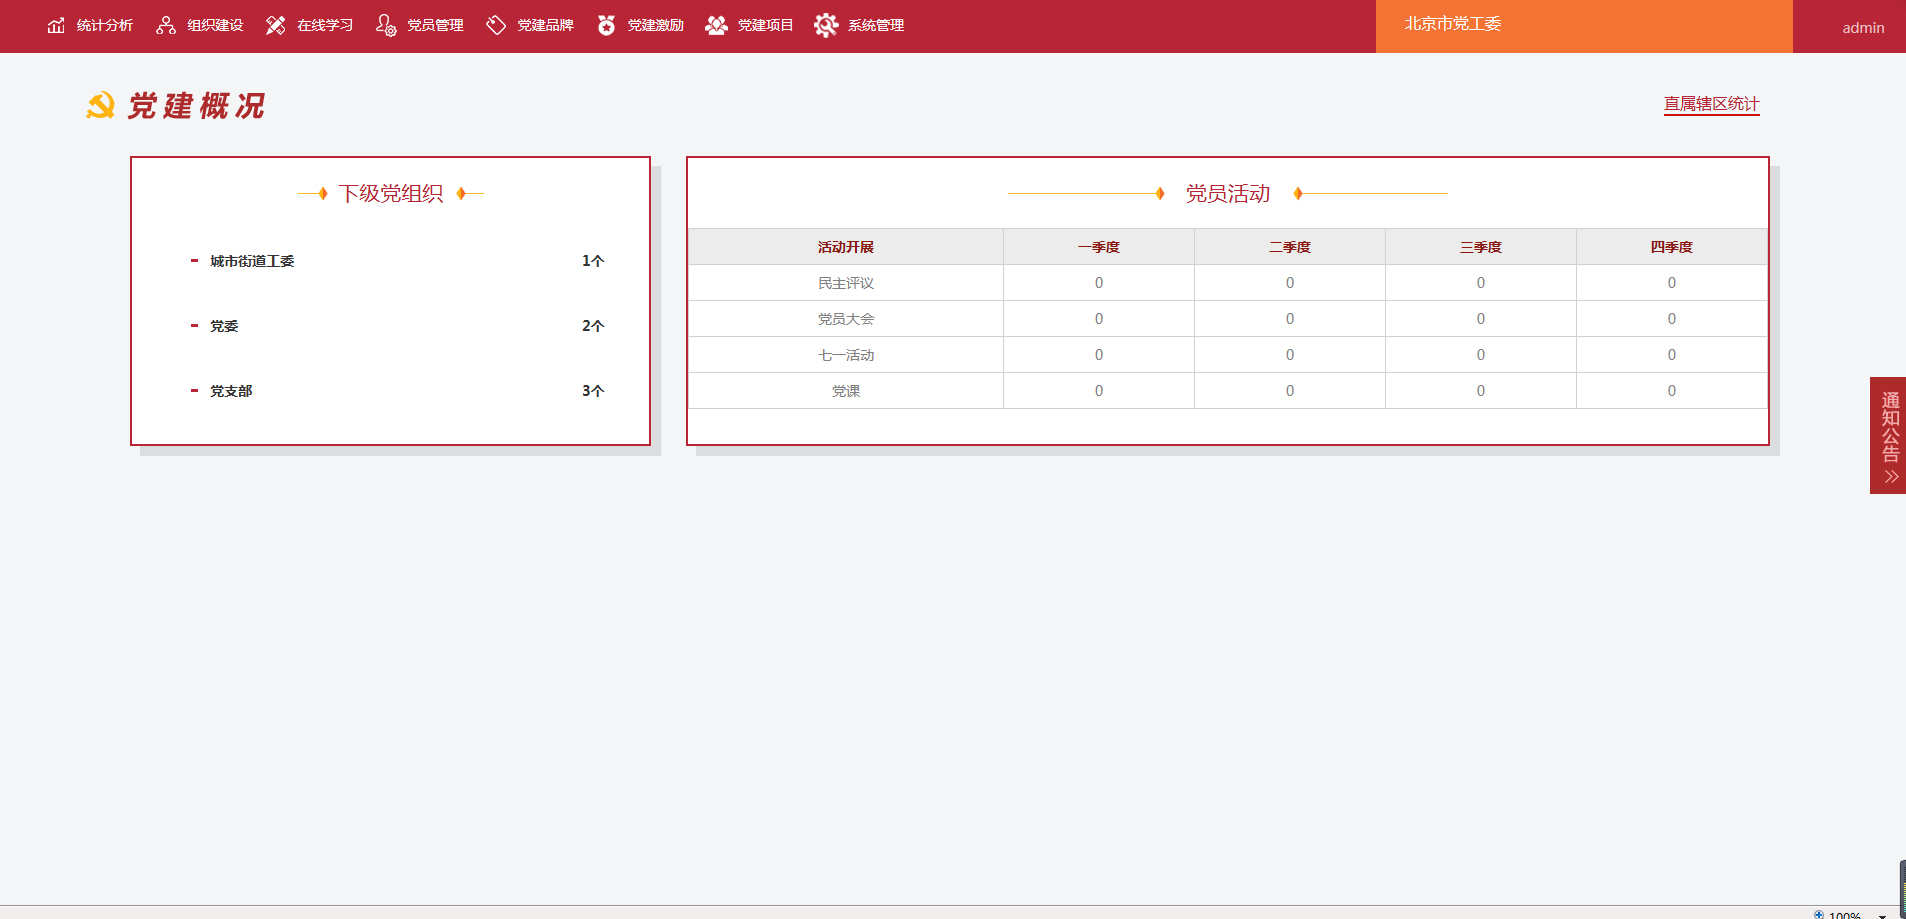Select the 北京市党工委 organization tab
The image size is (1906, 919).
[x=1584, y=26]
